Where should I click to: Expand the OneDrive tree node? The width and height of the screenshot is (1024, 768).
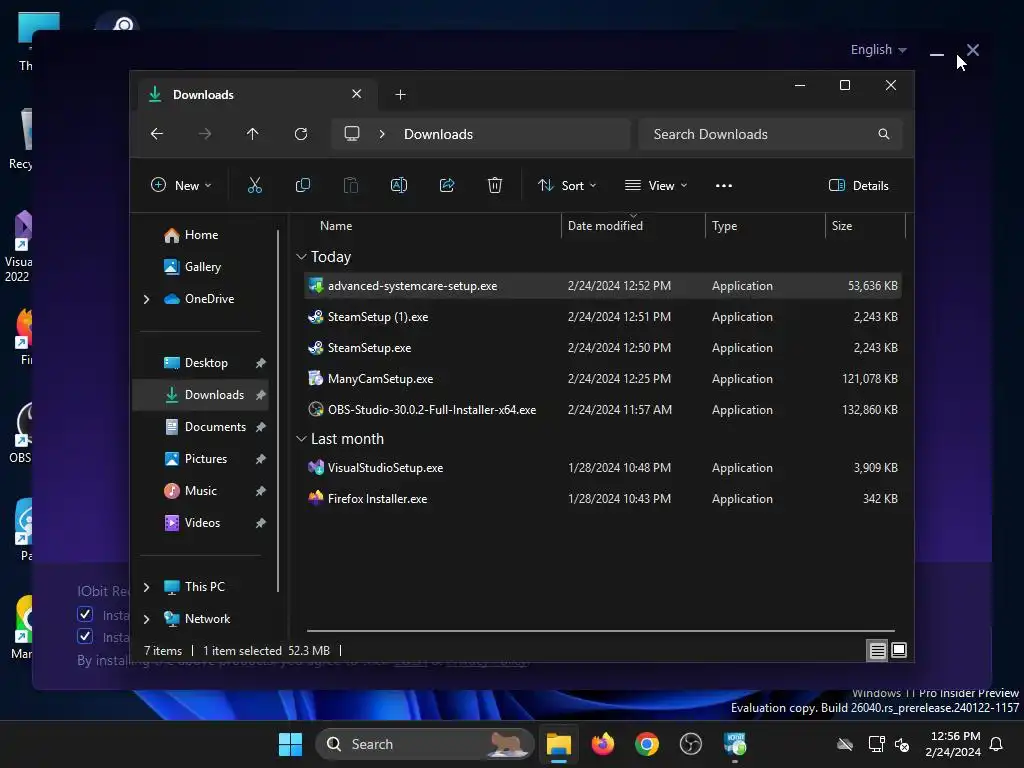click(146, 299)
